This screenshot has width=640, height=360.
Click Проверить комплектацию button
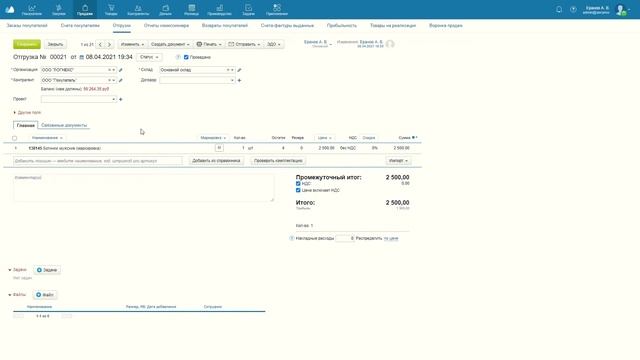click(278, 160)
